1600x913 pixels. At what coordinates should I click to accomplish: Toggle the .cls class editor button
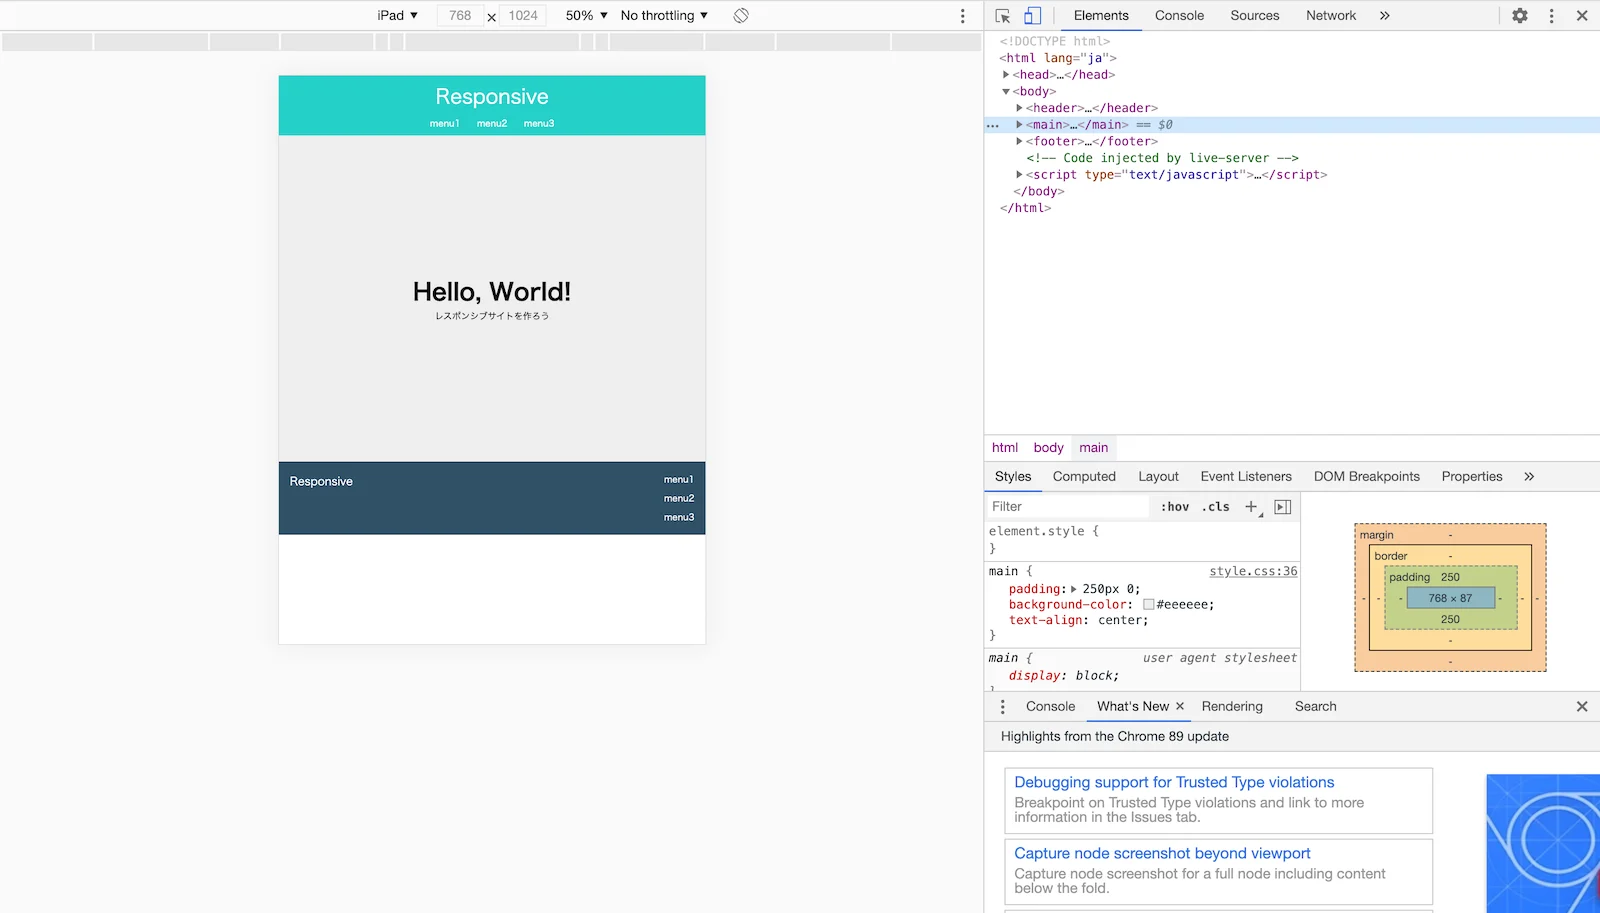(x=1216, y=507)
